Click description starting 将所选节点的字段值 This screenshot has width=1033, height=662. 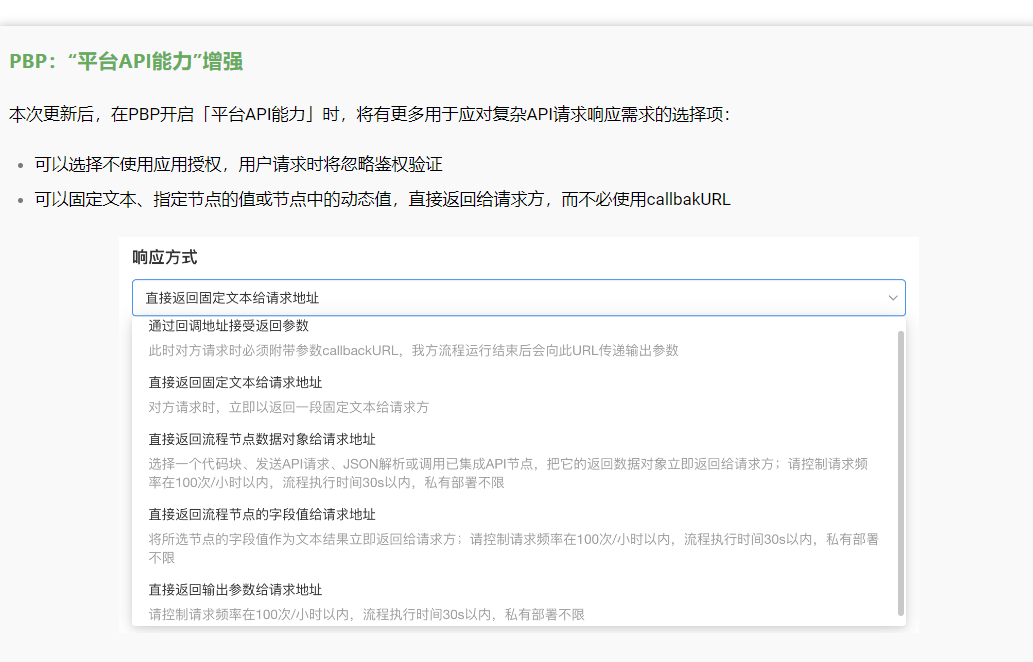[514, 548]
